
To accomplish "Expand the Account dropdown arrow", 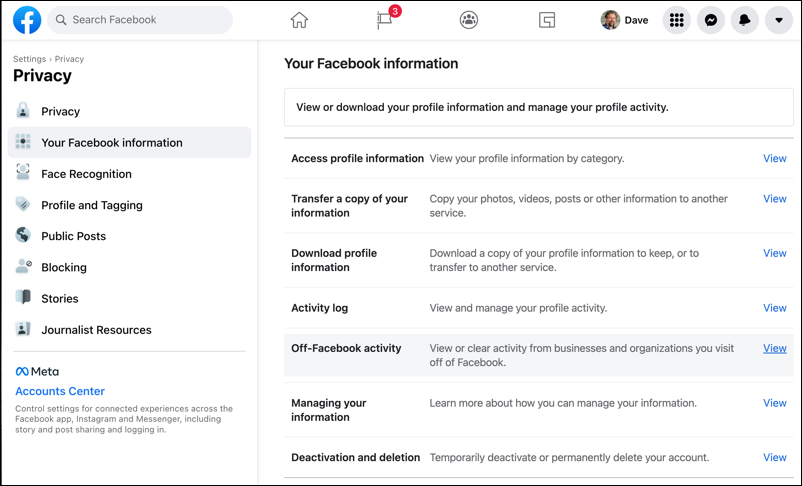I will (778, 20).
